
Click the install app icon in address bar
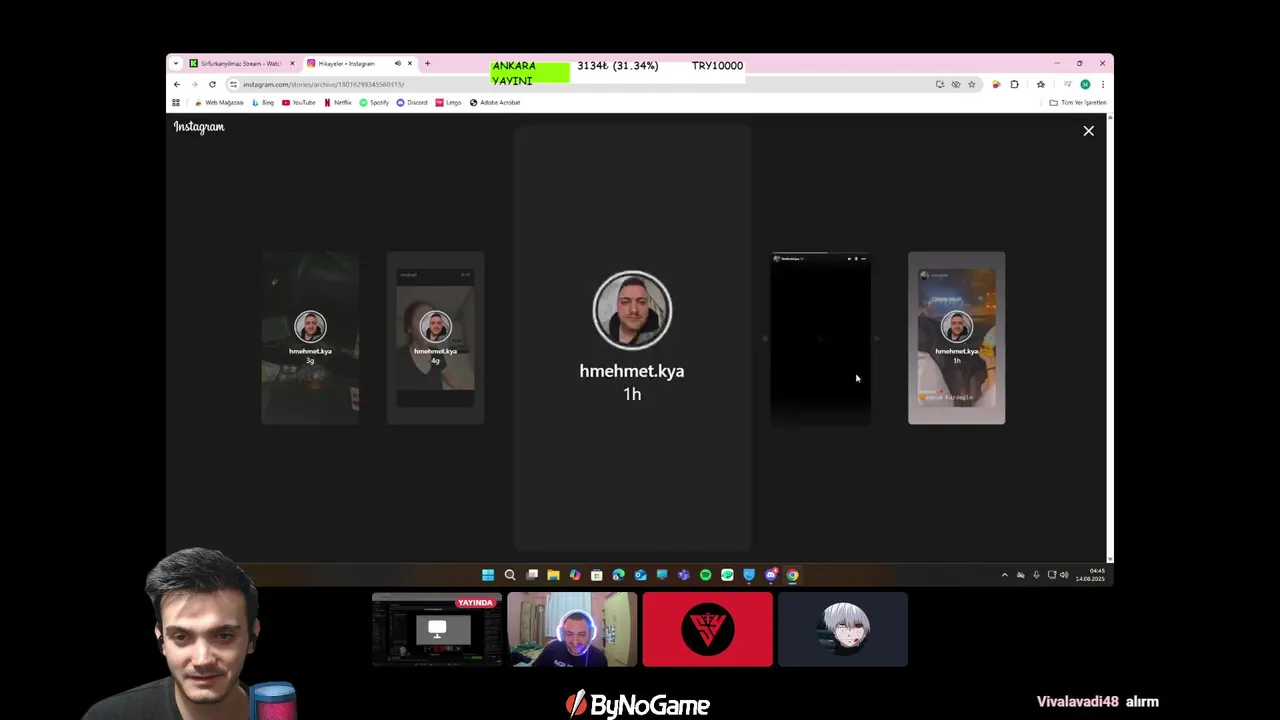939,84
